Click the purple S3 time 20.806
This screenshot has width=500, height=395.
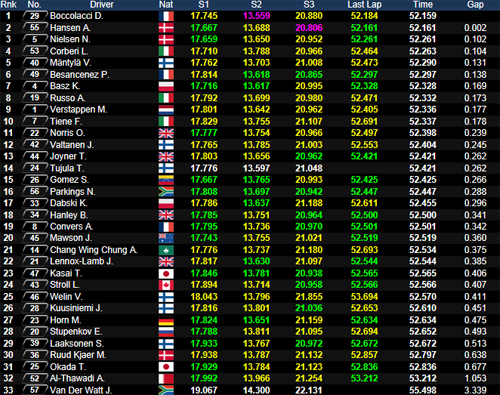309,28
